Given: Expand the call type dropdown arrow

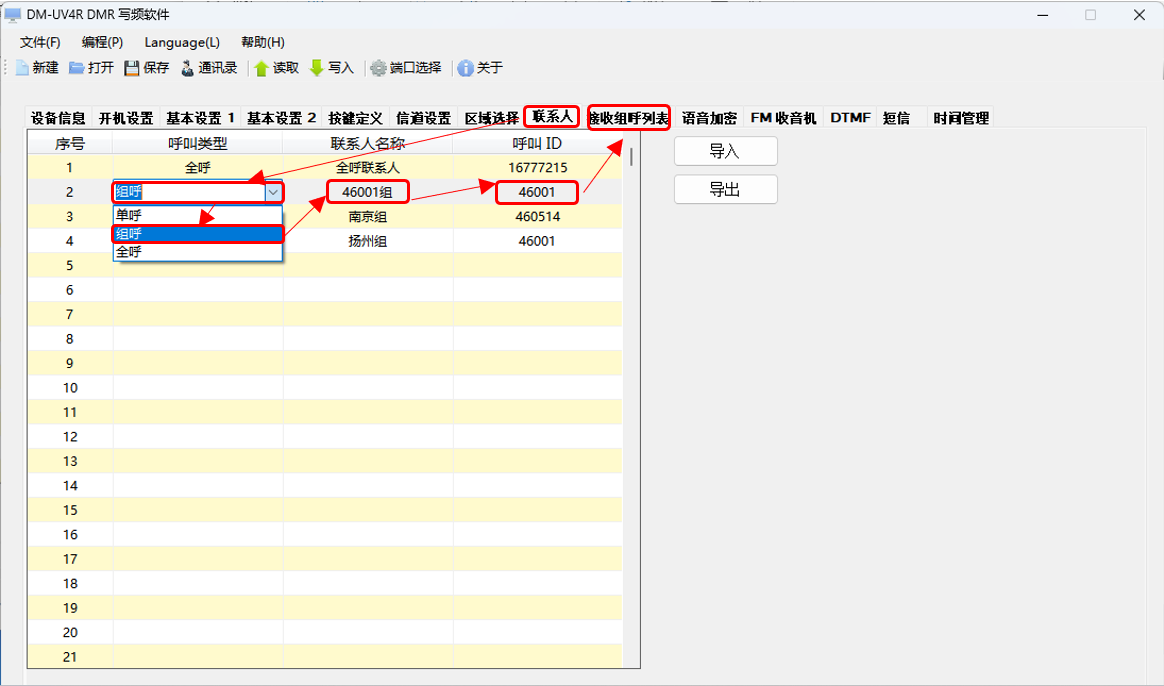Looking at the screenshot, I should pos(273,192).
